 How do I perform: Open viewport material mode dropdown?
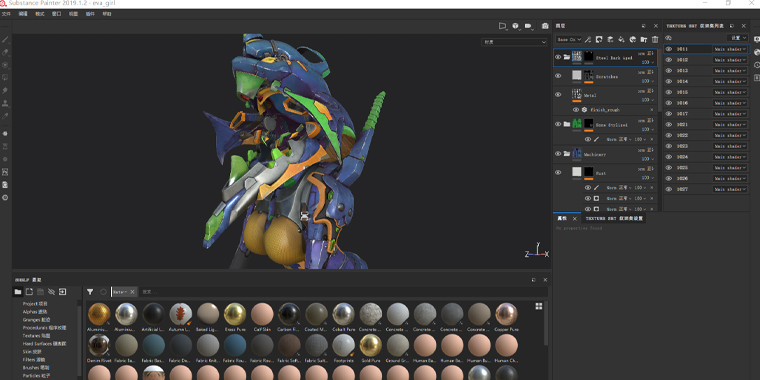514,42
